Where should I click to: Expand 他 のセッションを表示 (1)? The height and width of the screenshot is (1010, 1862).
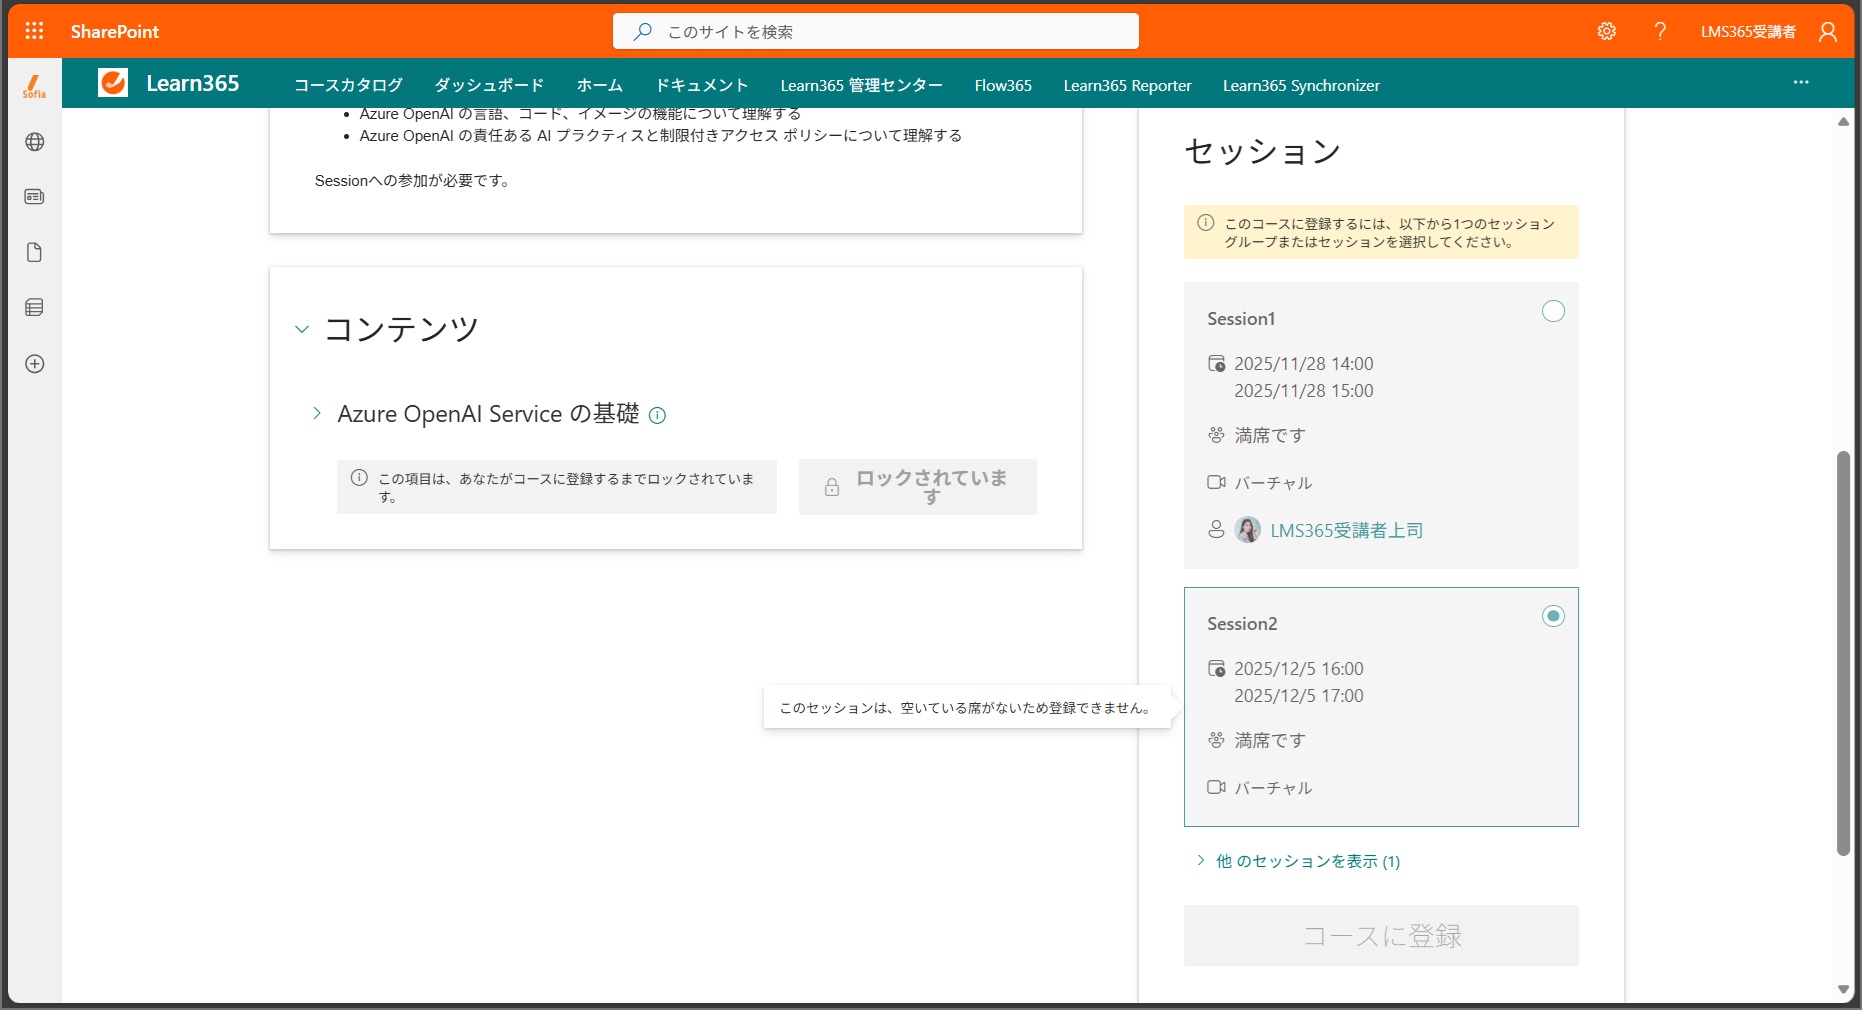(x=1298, y=861)
